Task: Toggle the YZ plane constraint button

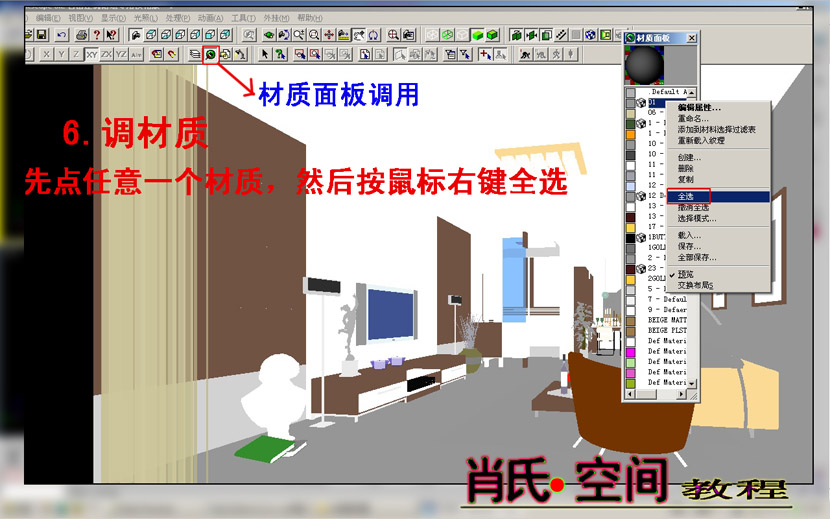Action: [x=121, y=55]
